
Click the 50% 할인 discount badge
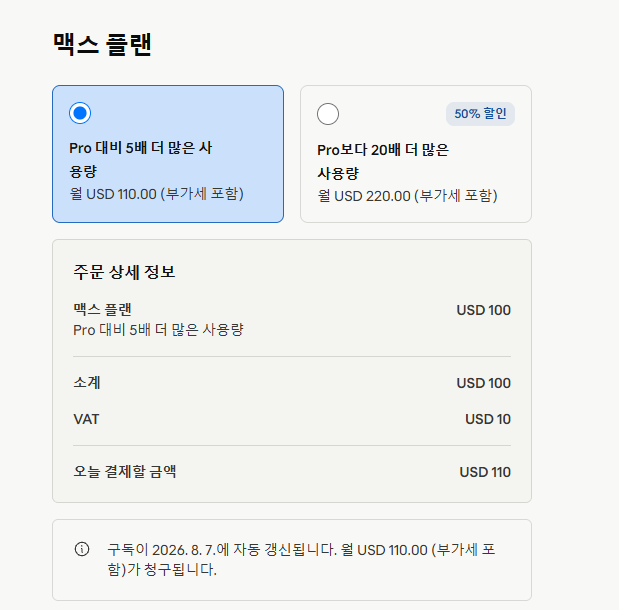(480, 114)
